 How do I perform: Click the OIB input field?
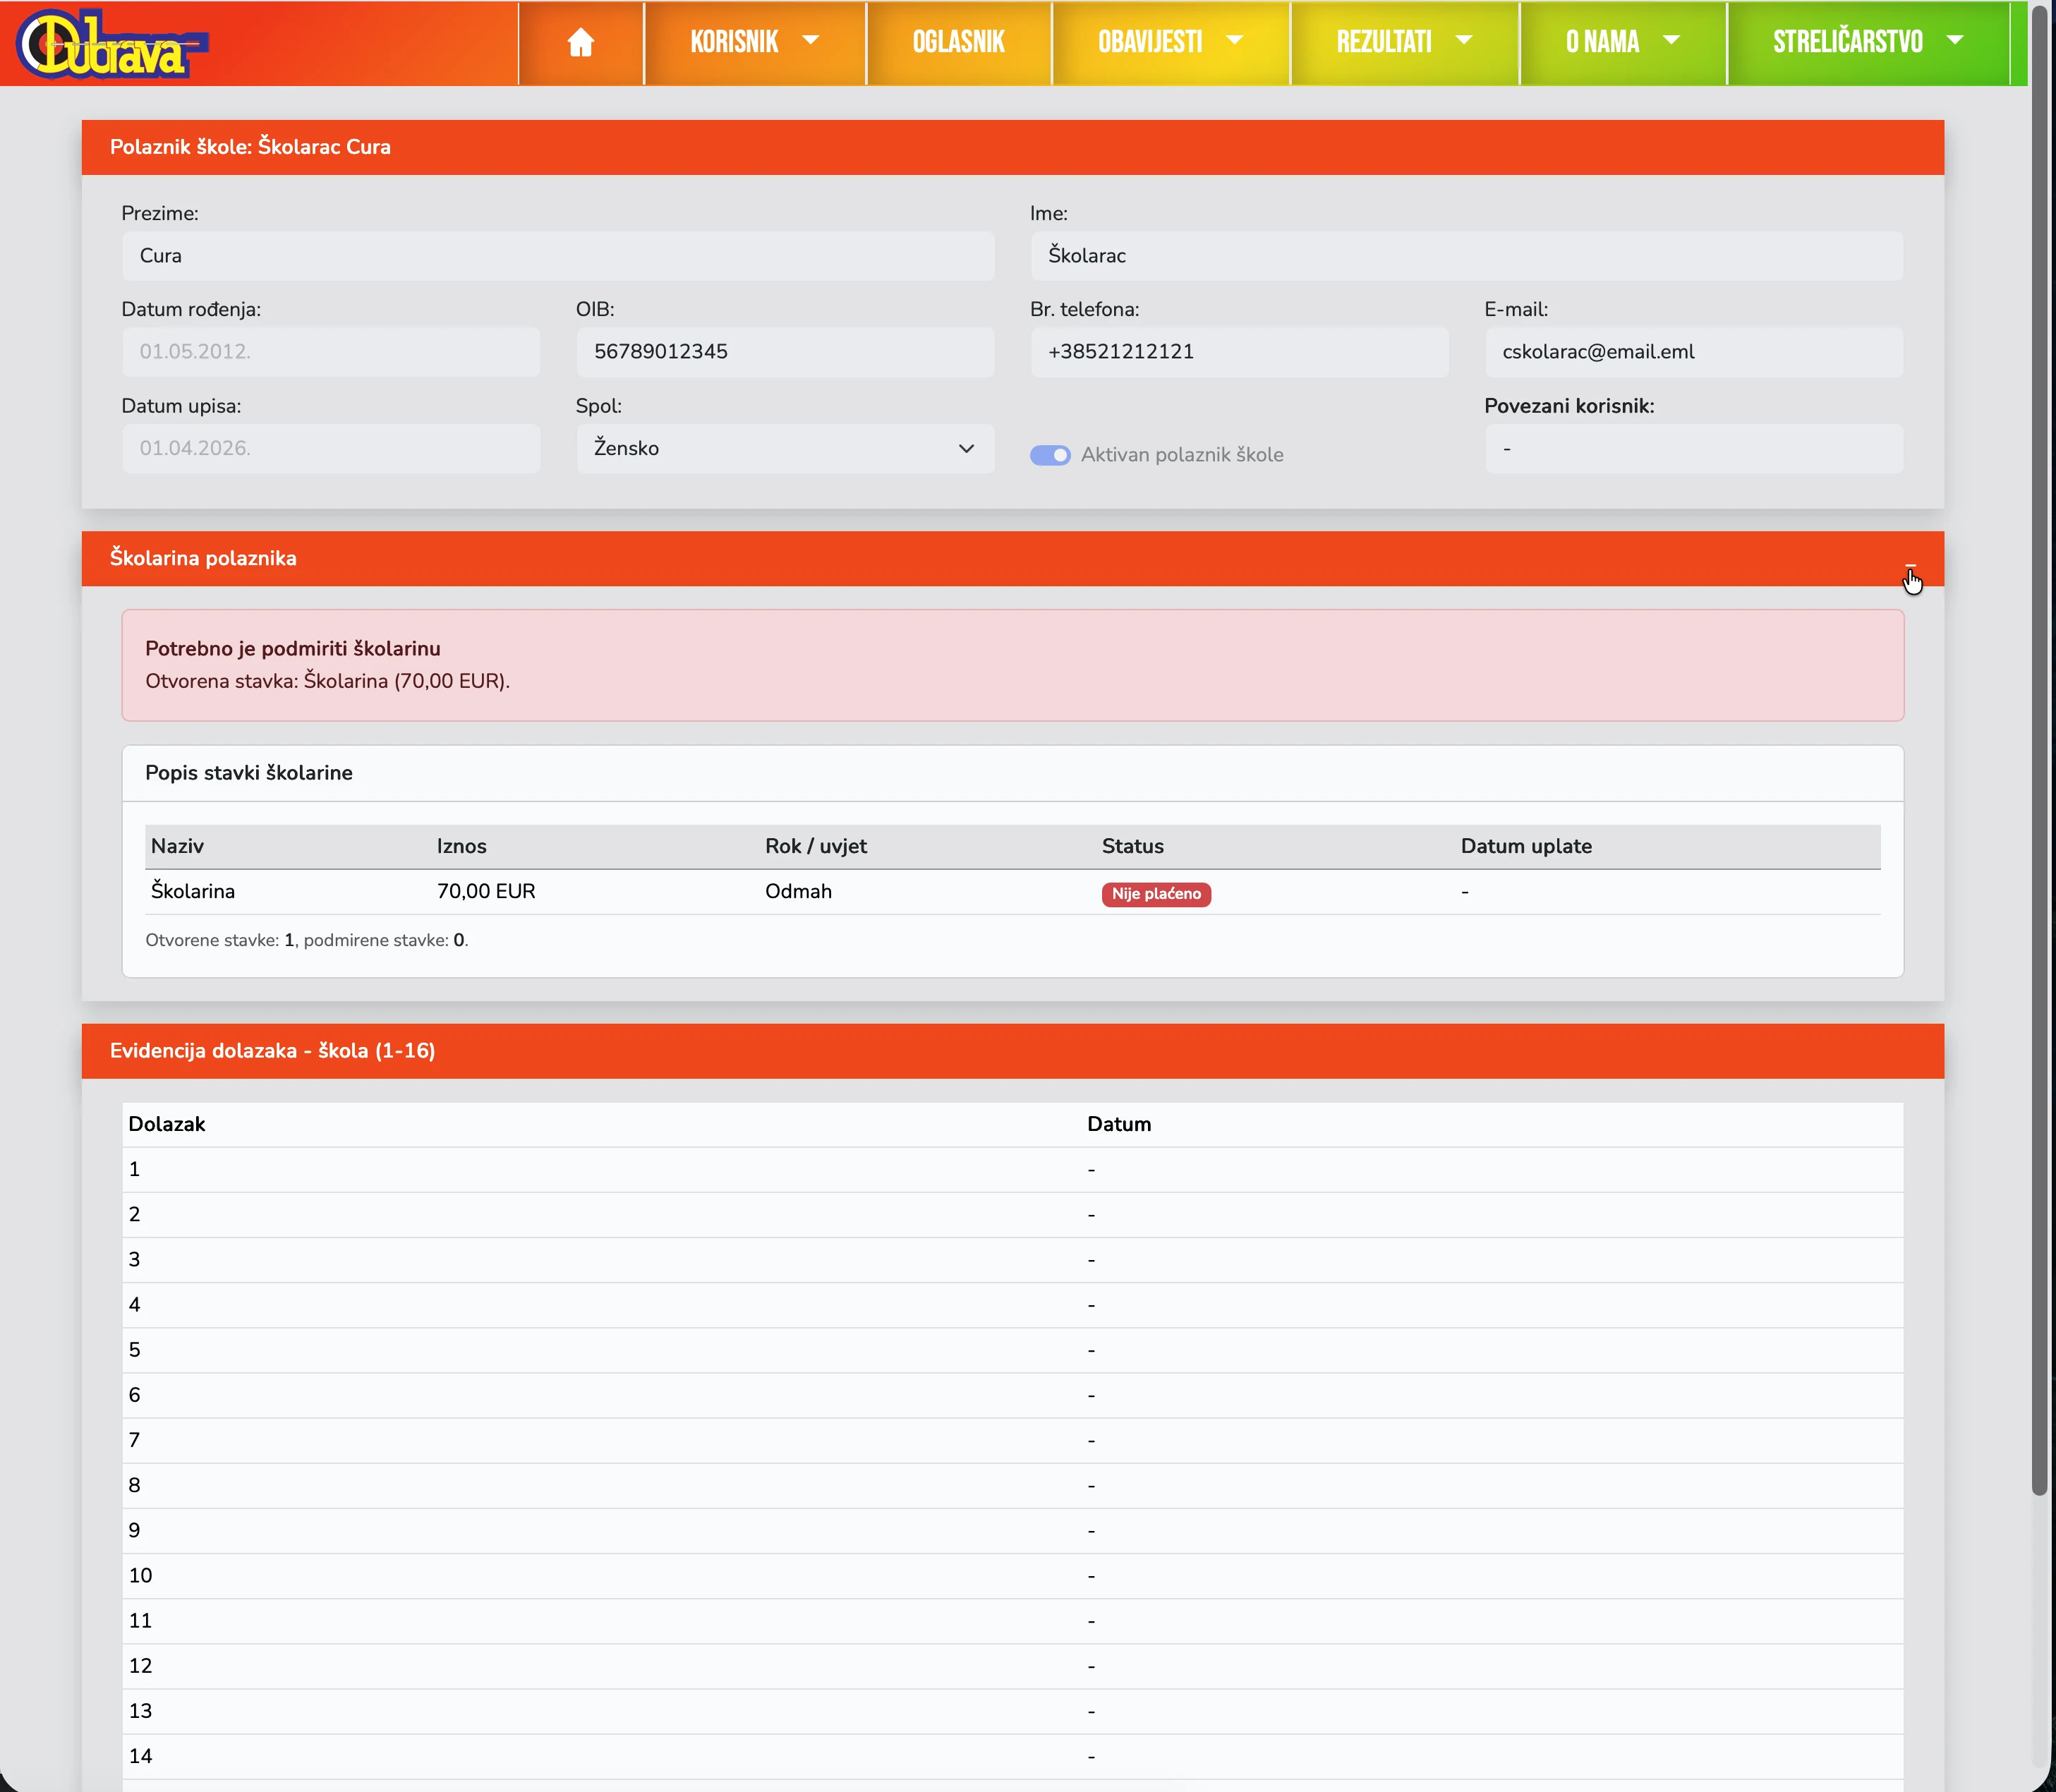(784, 352)
